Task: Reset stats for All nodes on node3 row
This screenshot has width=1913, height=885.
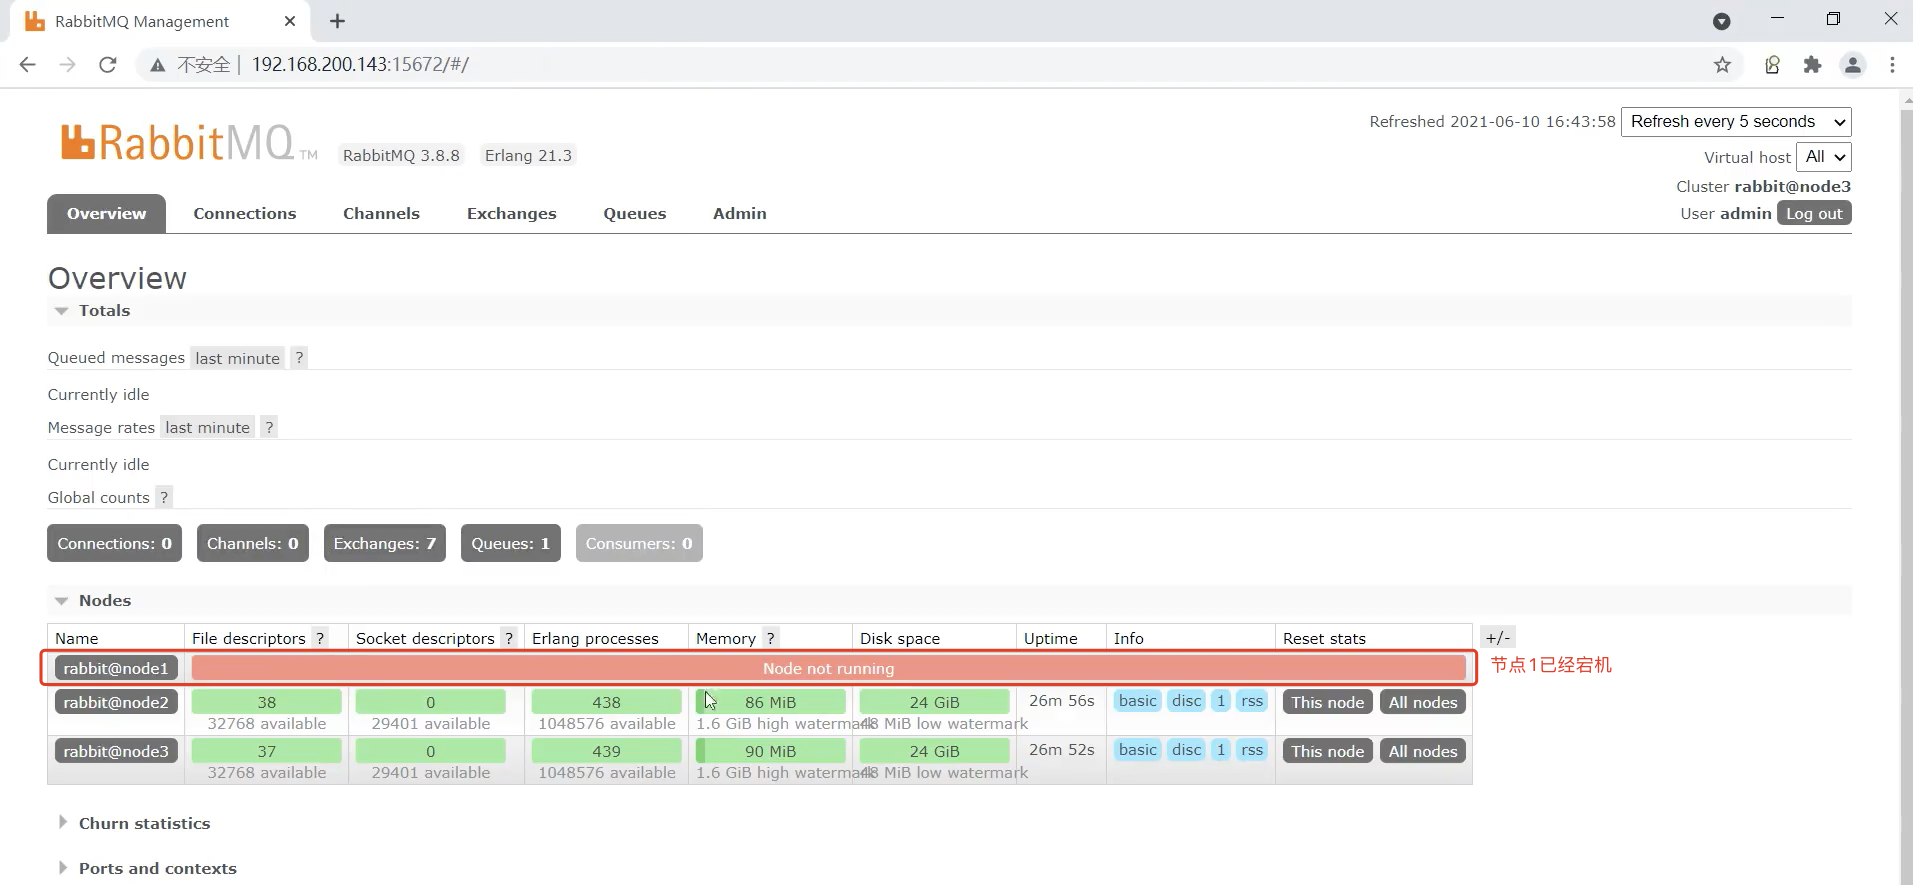Action: click(1423, 752)
